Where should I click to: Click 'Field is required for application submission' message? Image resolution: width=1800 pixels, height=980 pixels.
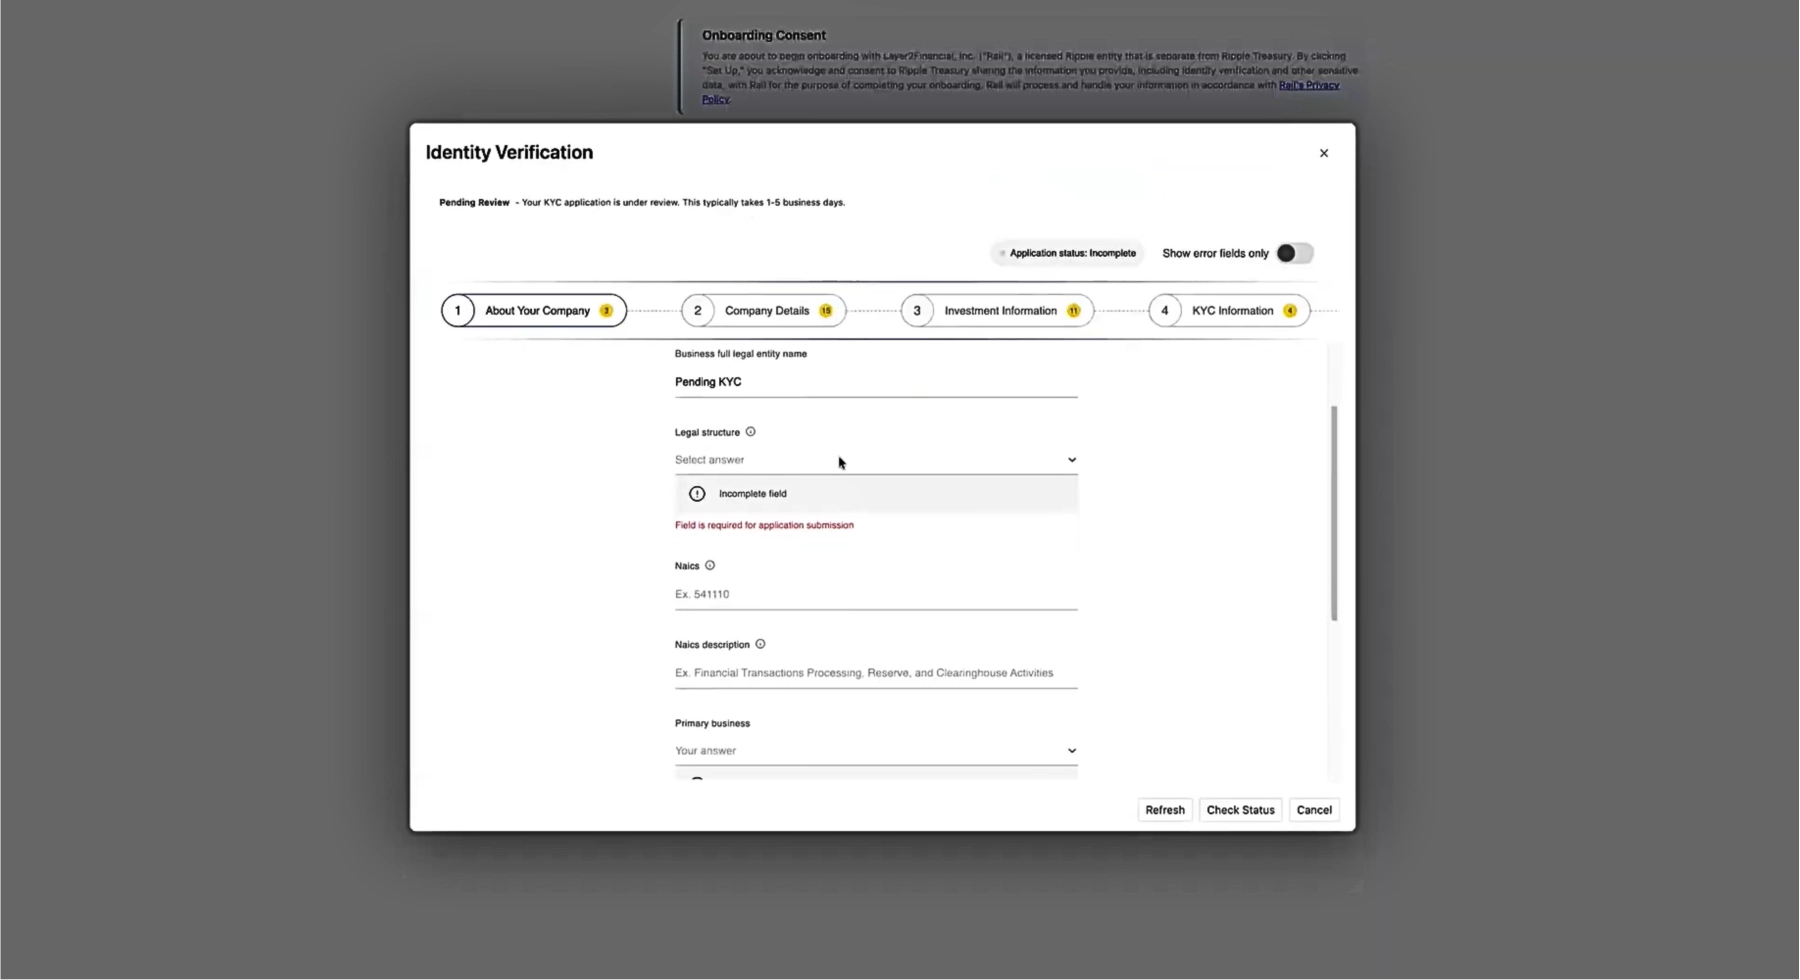click(x=764, y=525)
